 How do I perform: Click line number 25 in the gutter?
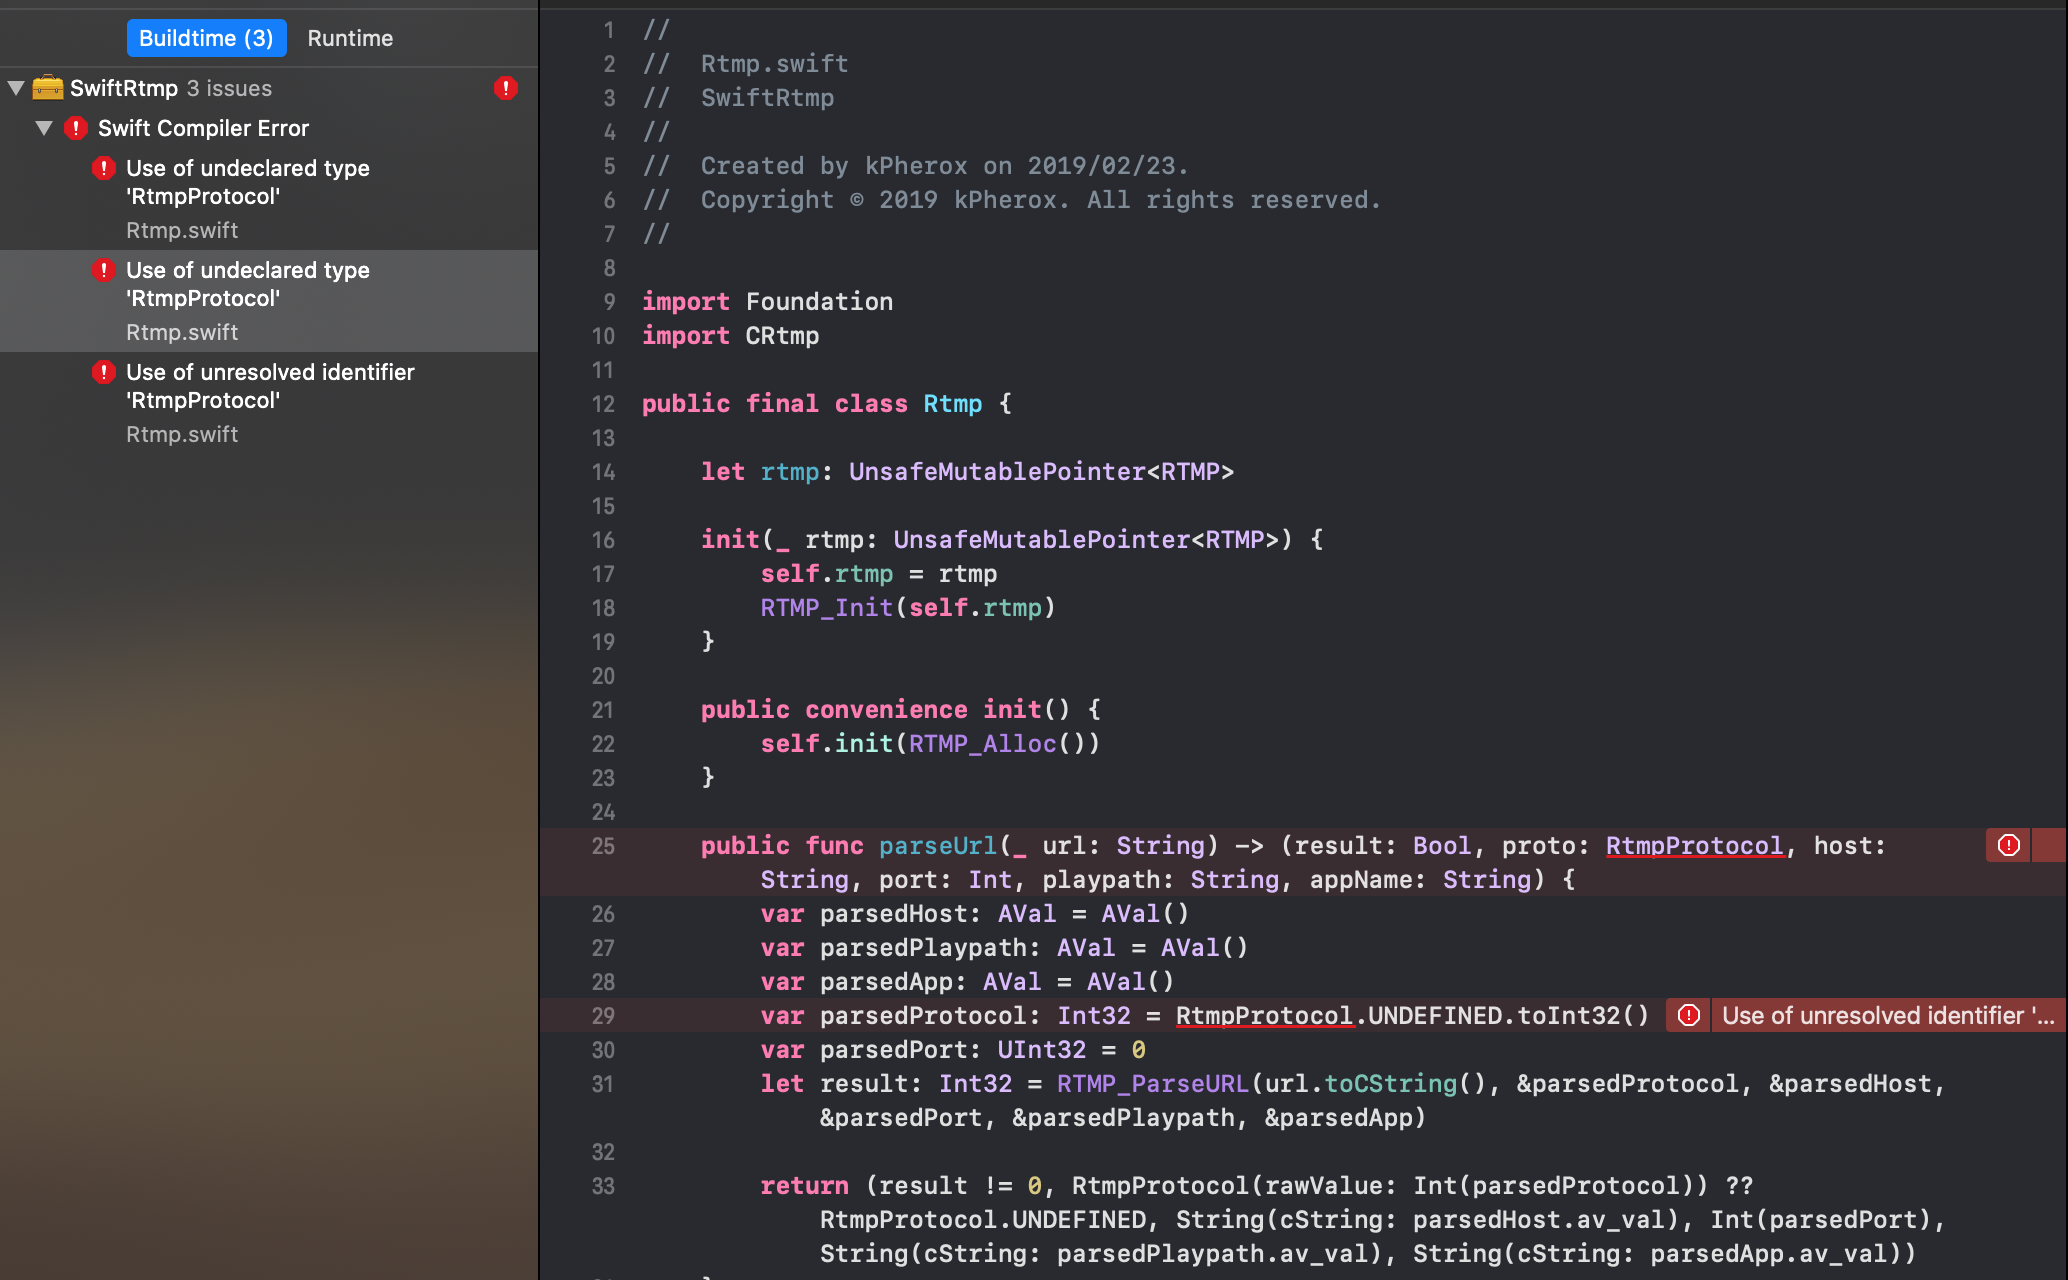pyautogui.click(x=603, y=846)
